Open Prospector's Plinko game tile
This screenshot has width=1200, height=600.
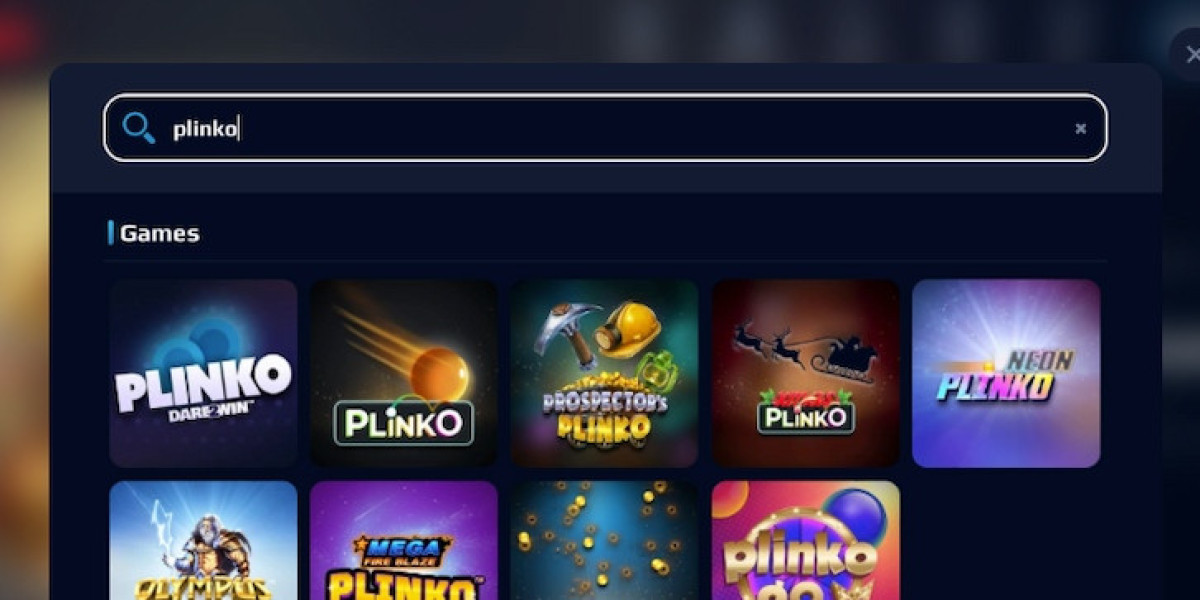[605, 373]
